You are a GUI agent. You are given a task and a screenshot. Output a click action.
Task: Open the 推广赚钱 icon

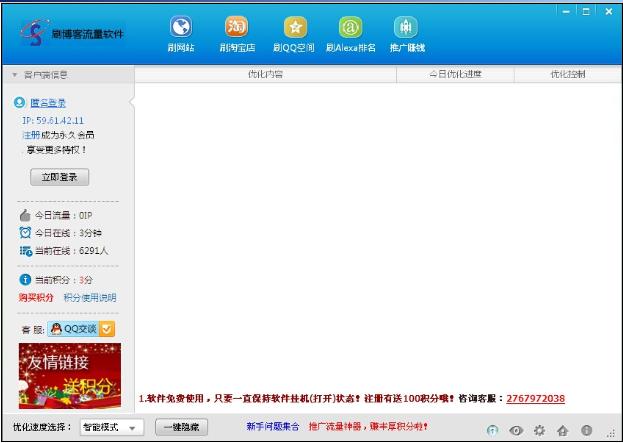(405, 28)
